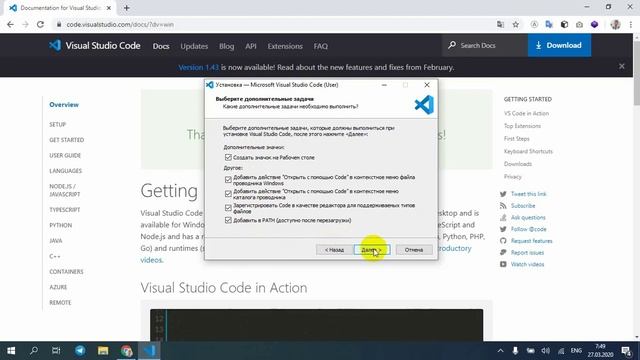The width and height of the screenshot is (640, 360).
Task: Show hidden system tray icons chevron
Action: point(500,351)
